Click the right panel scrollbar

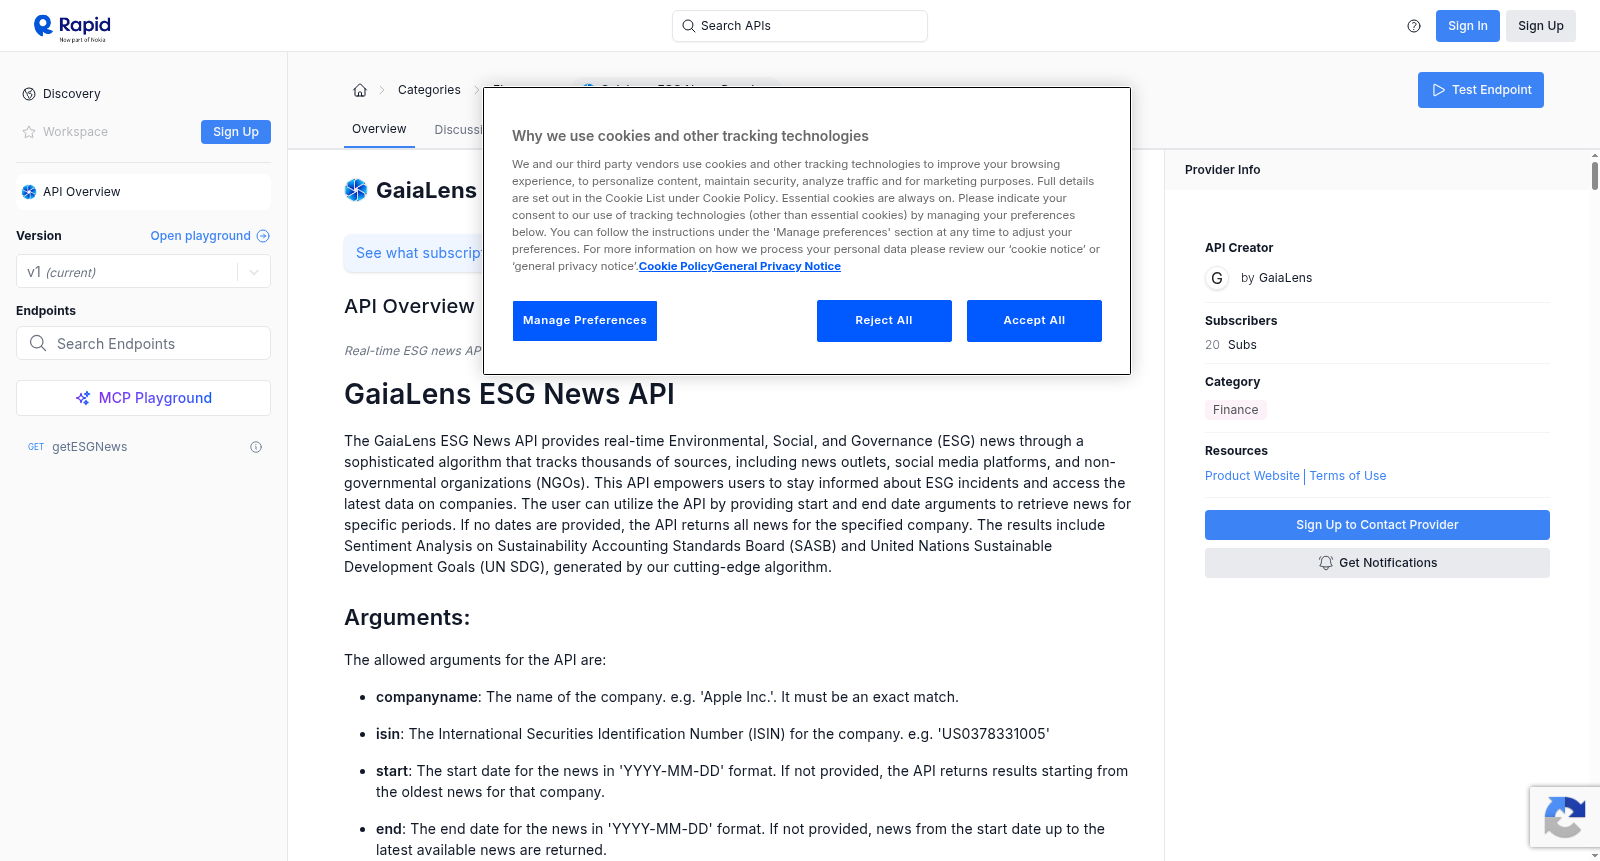[1594, 174]
